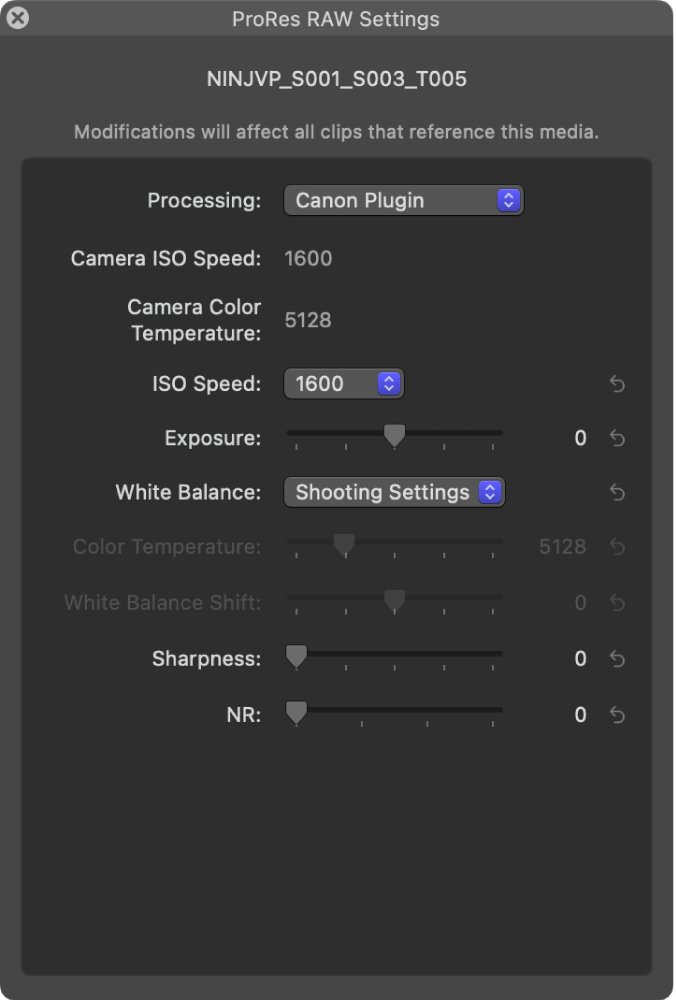Reset the Exposure value using the reset arrow
Screen dimensions: 676x1000
(x=617, y=438)
